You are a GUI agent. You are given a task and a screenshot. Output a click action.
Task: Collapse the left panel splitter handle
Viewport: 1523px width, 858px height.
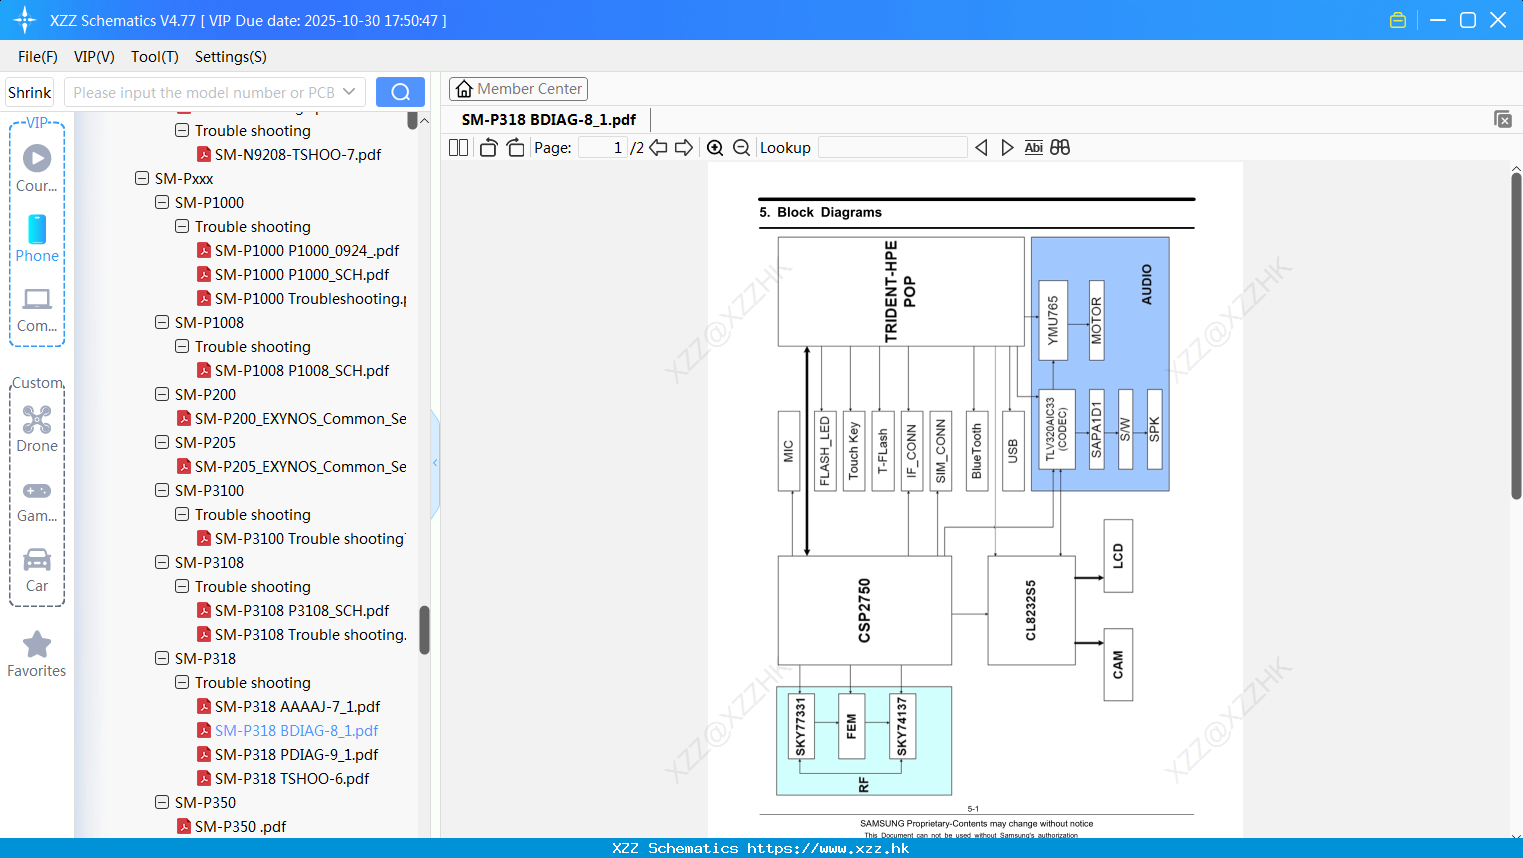click(x=435, y=463)
